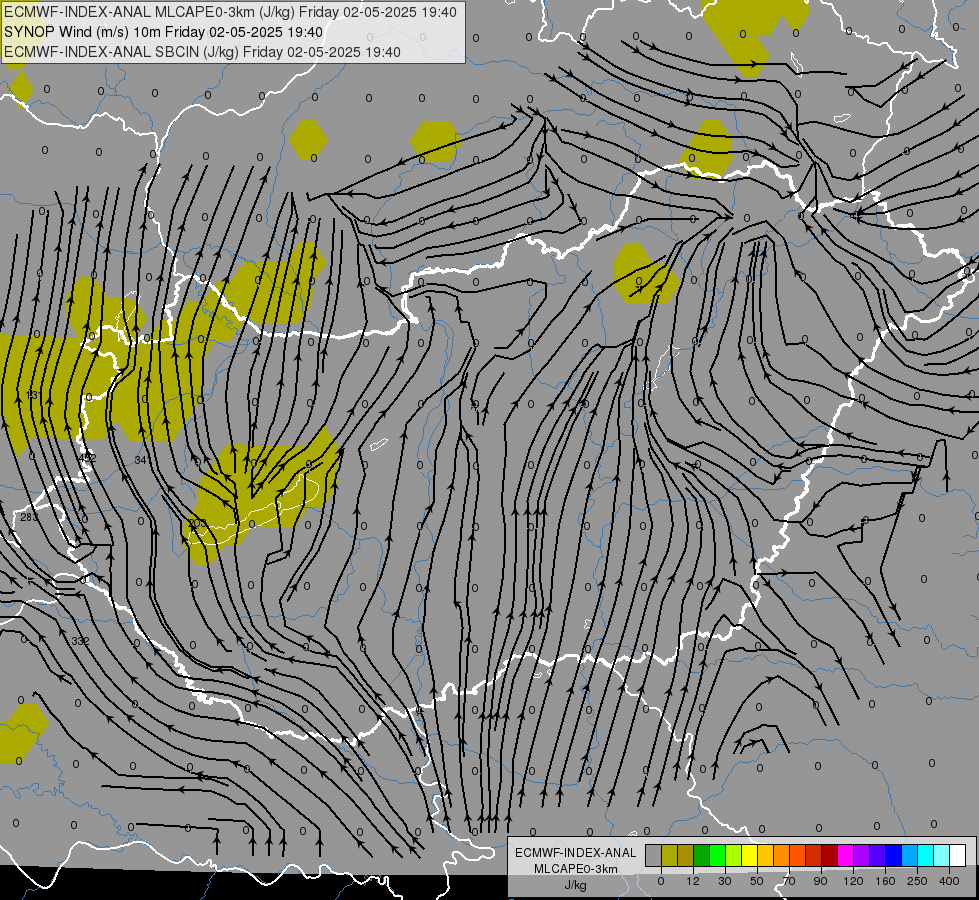Click the map value 13

pos(32,395)
